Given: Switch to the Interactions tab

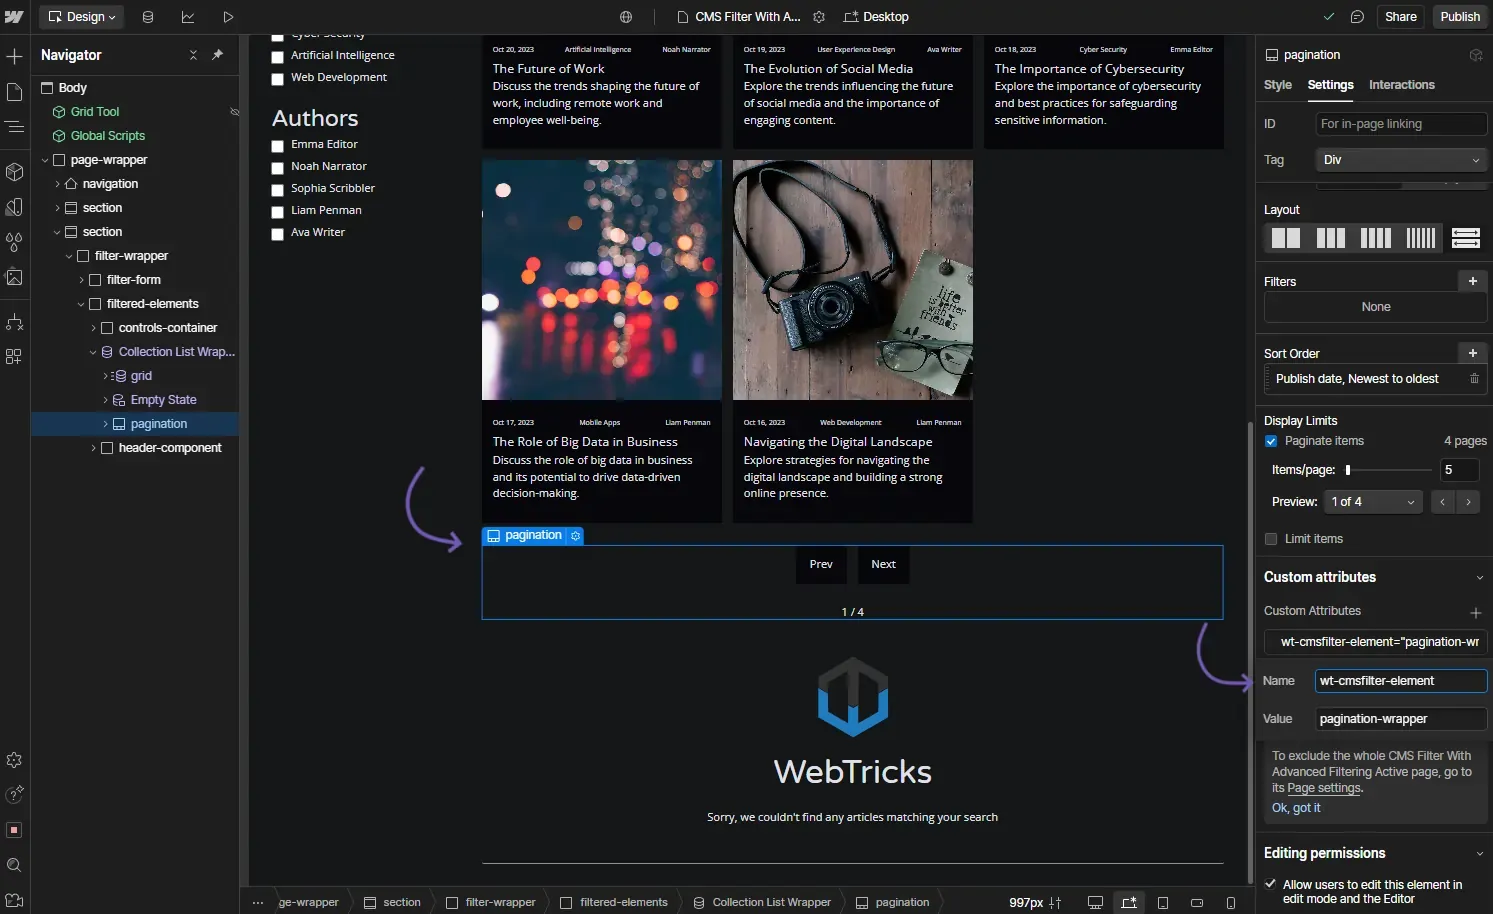Looking at the screenshot, I should point(1401,85).
